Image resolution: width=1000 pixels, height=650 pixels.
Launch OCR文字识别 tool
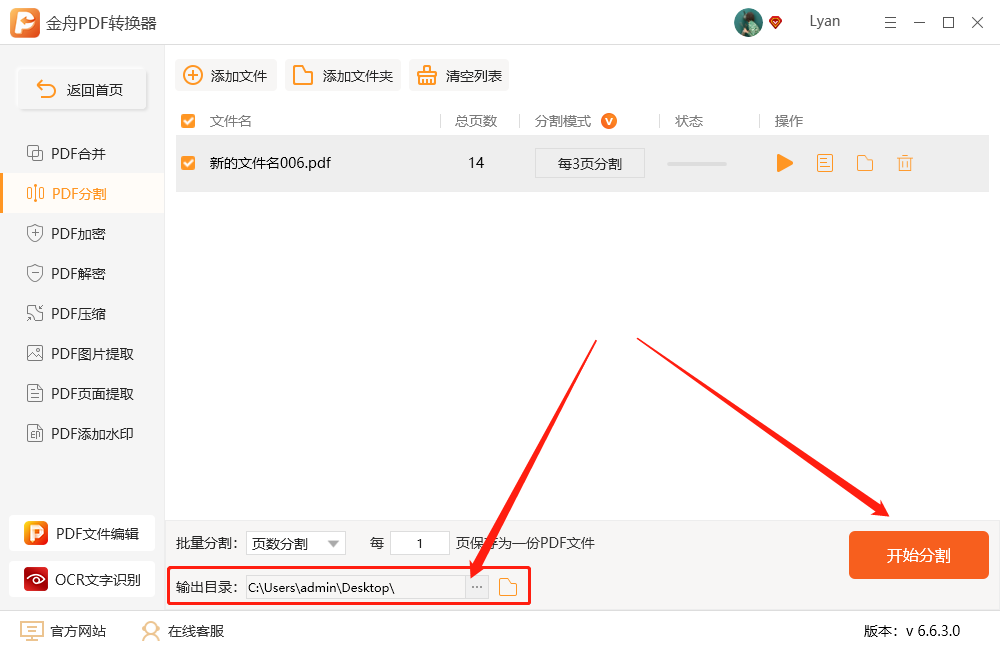[82, 579]
